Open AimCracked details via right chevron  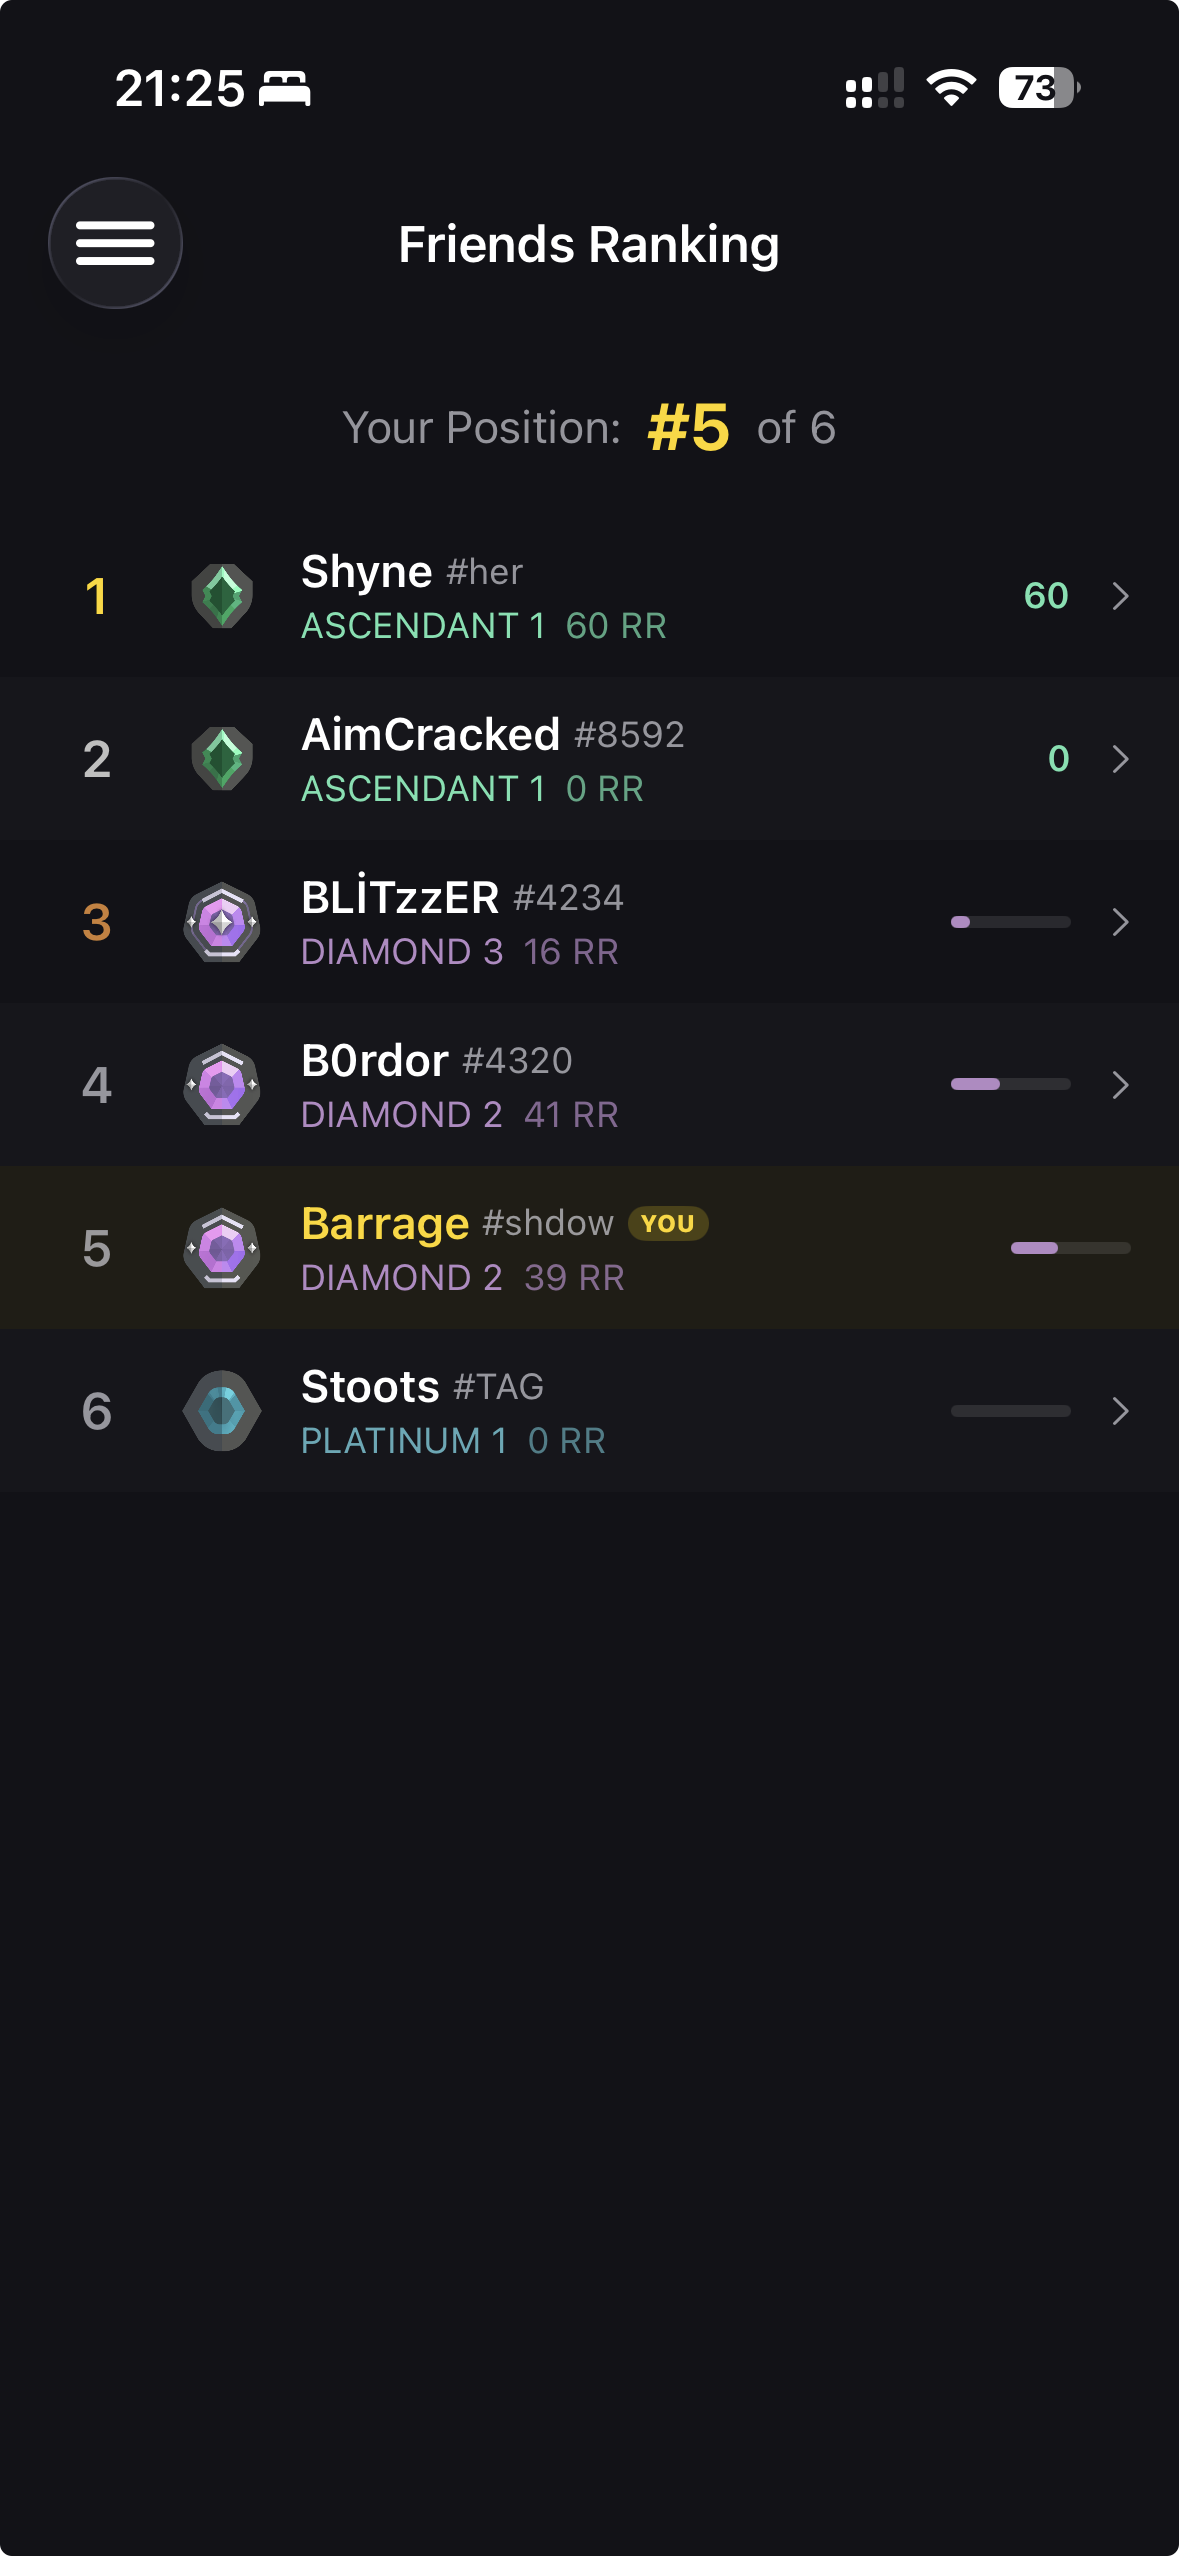coord(1120,759)
